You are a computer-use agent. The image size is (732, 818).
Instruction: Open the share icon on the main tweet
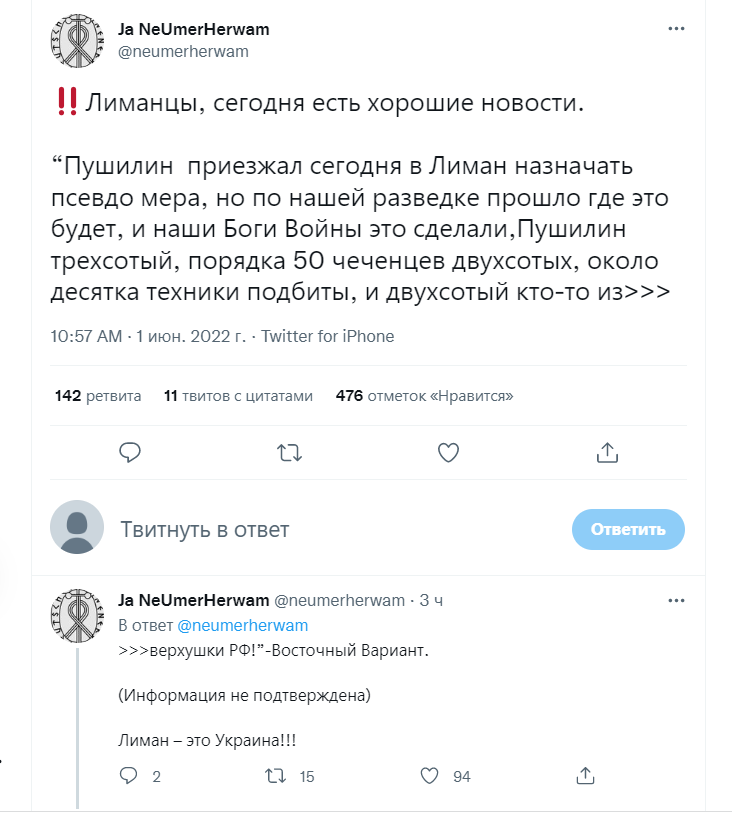pyautogui.click(x=607, y=452)
